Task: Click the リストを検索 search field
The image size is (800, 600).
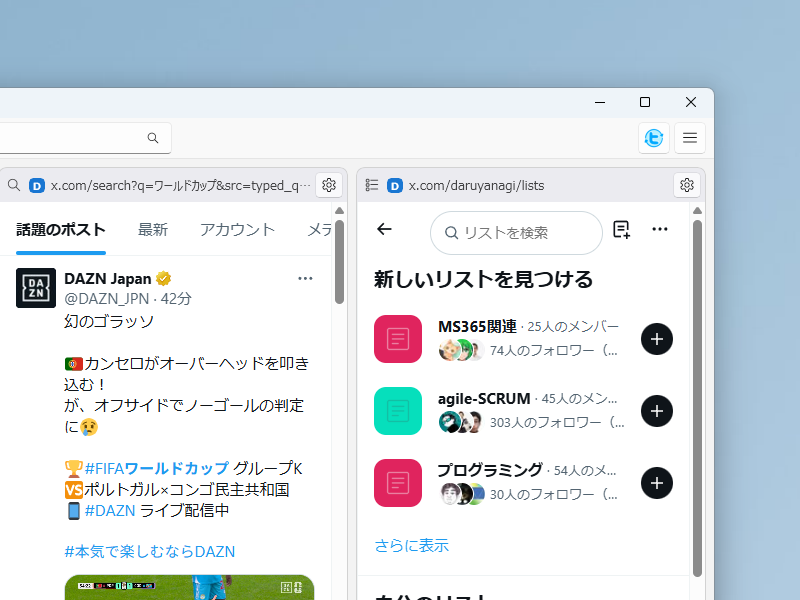Action: (x=516, y=233)
